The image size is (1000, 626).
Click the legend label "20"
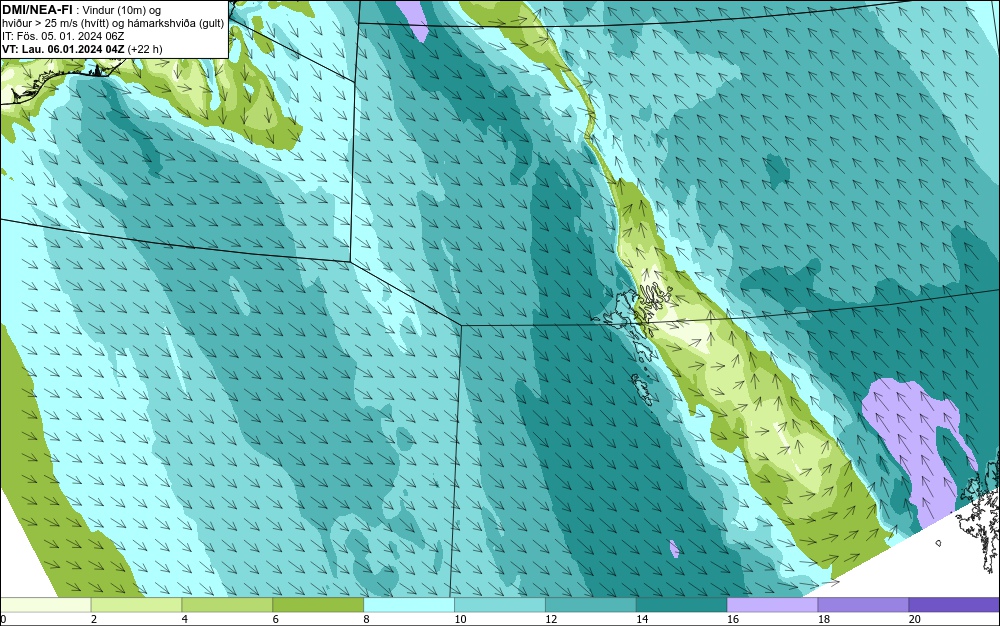click(x=915, y=619)
